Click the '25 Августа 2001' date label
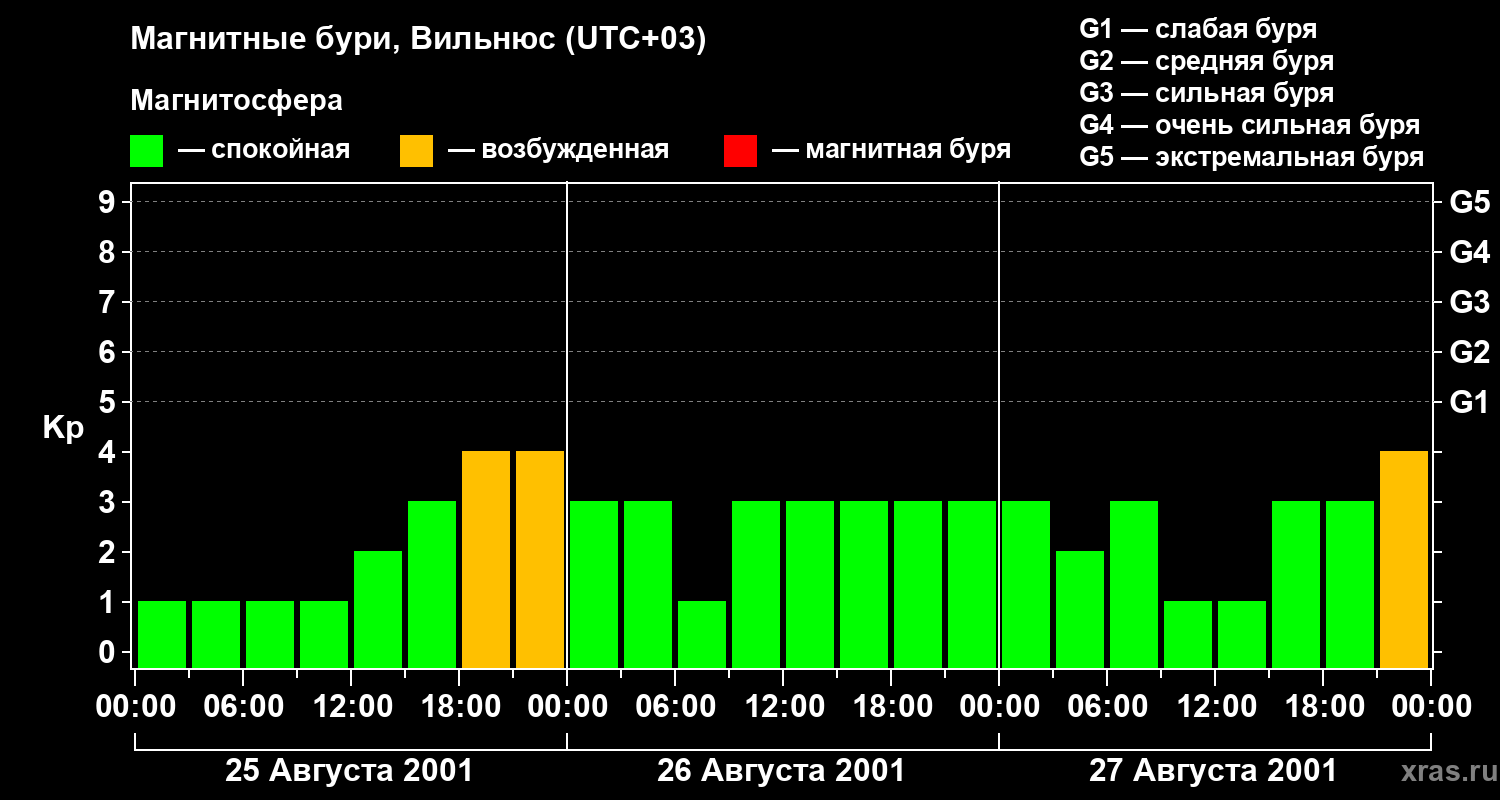Image resolution: width=1500 pixels, height=800 pixels. point(349,771)
